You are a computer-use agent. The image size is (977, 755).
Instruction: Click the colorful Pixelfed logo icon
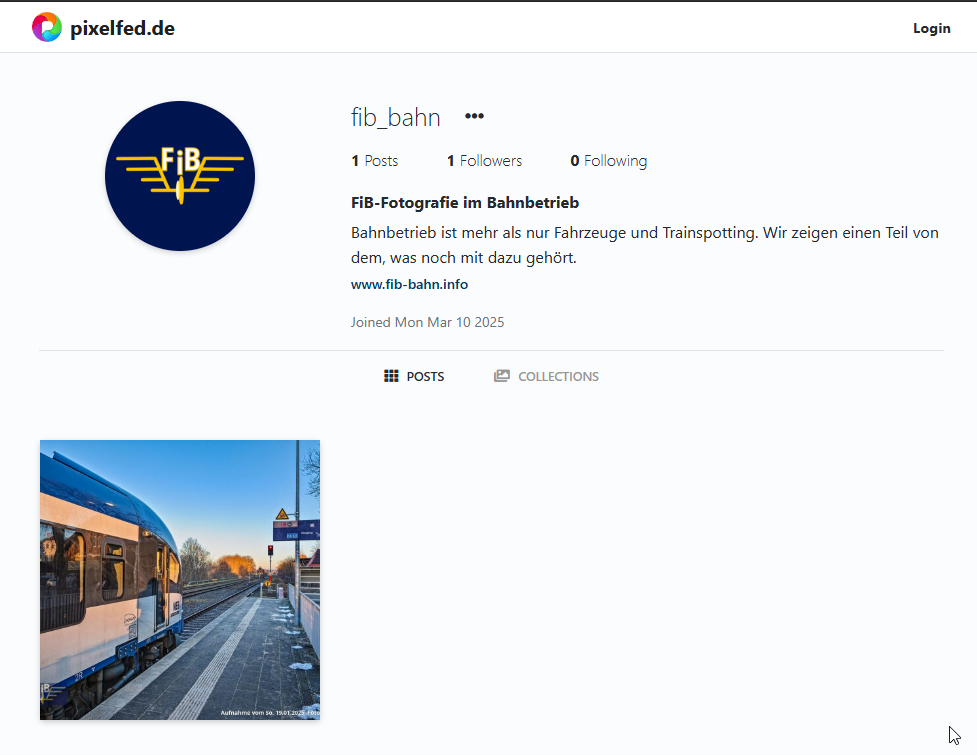[47, 27]
